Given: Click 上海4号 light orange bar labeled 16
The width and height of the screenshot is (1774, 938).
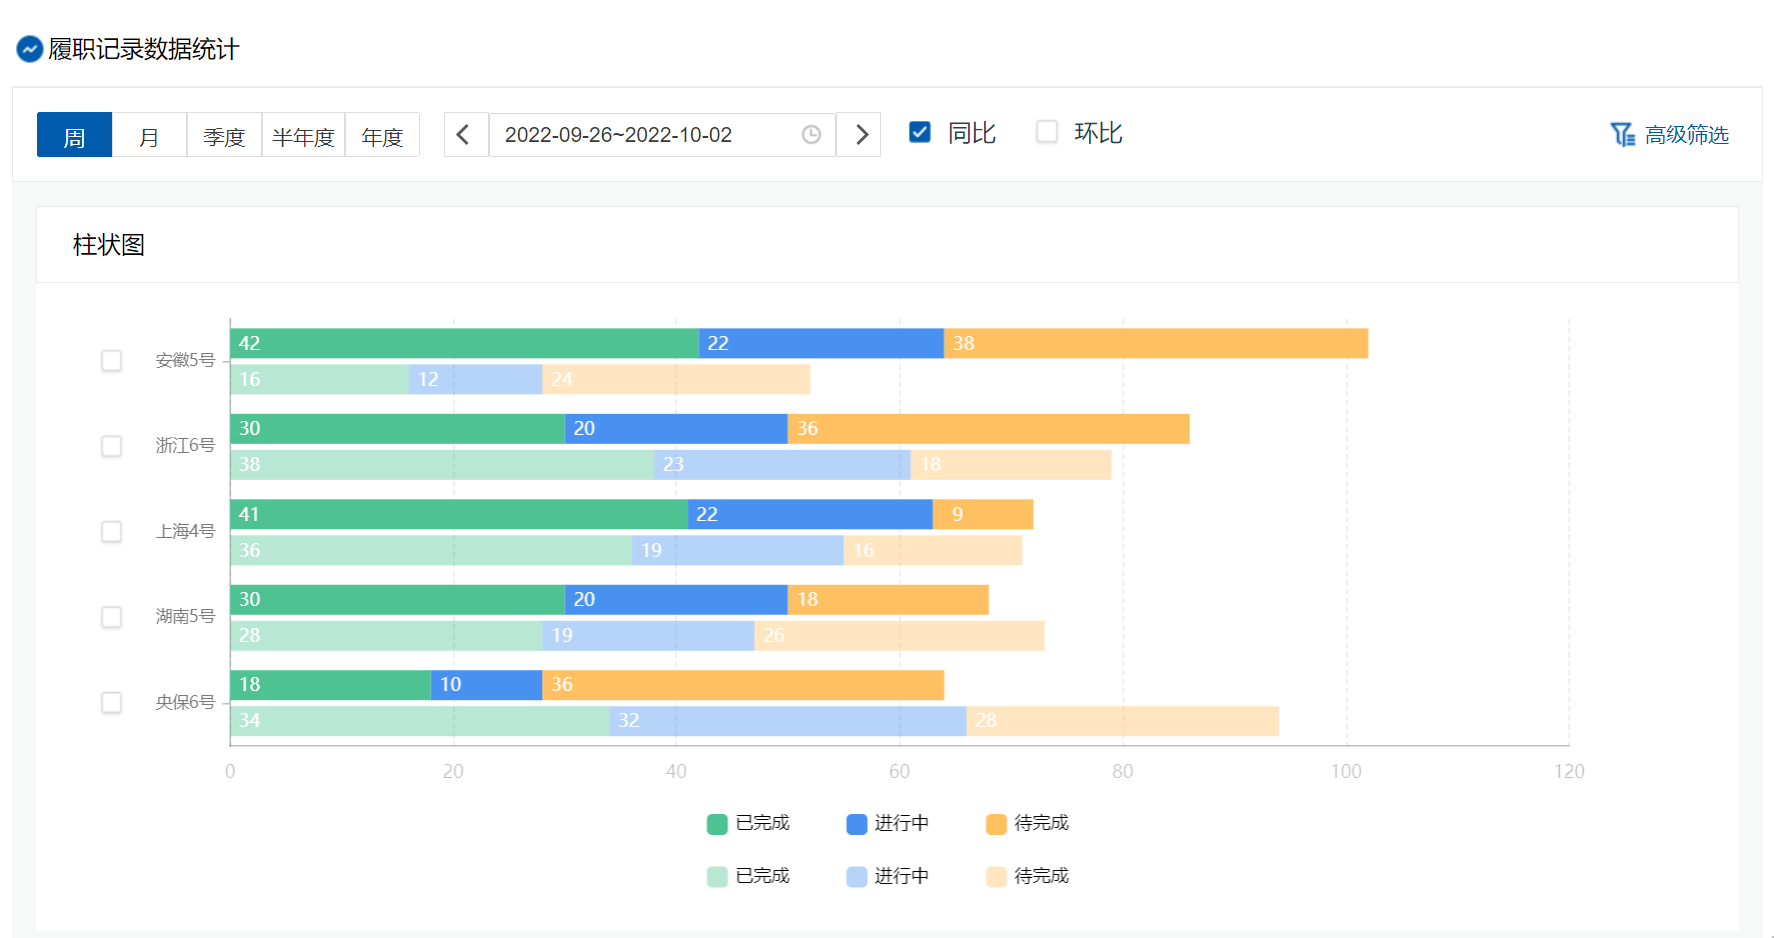Looking at the screenshot, I should click(x=933, y=550).
